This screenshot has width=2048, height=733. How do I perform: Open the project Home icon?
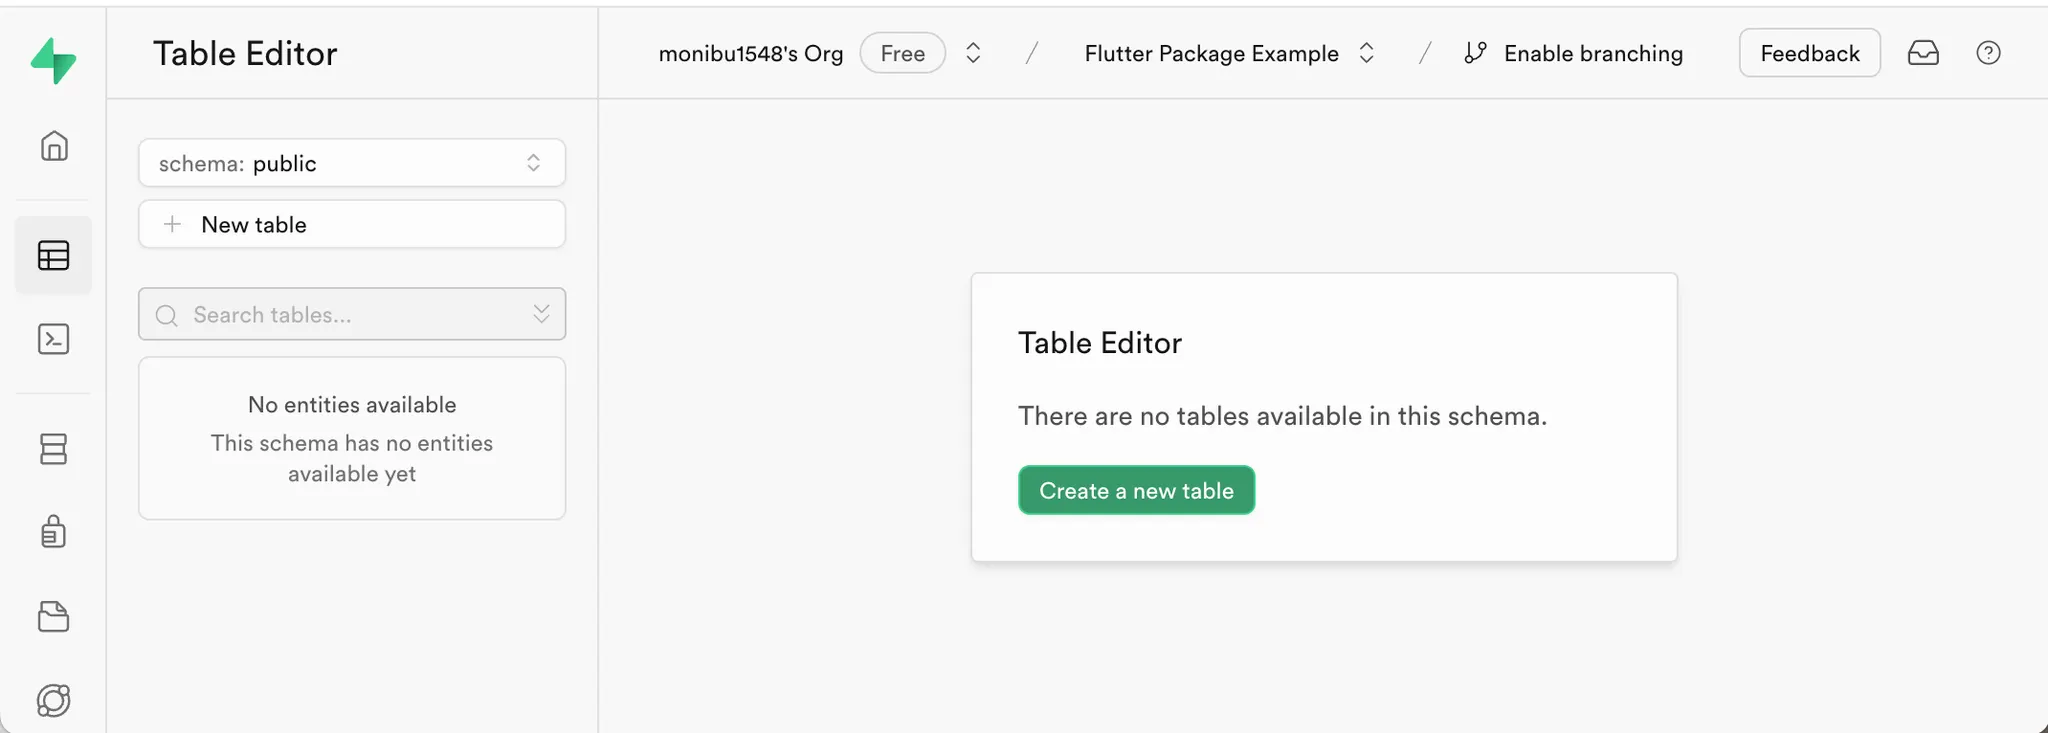click(54, 146)
